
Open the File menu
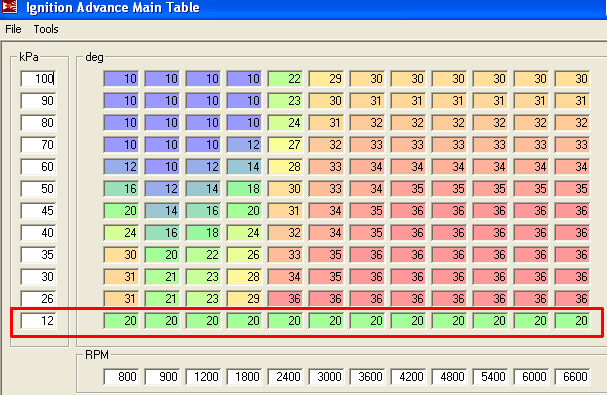(x=13, y=29)
